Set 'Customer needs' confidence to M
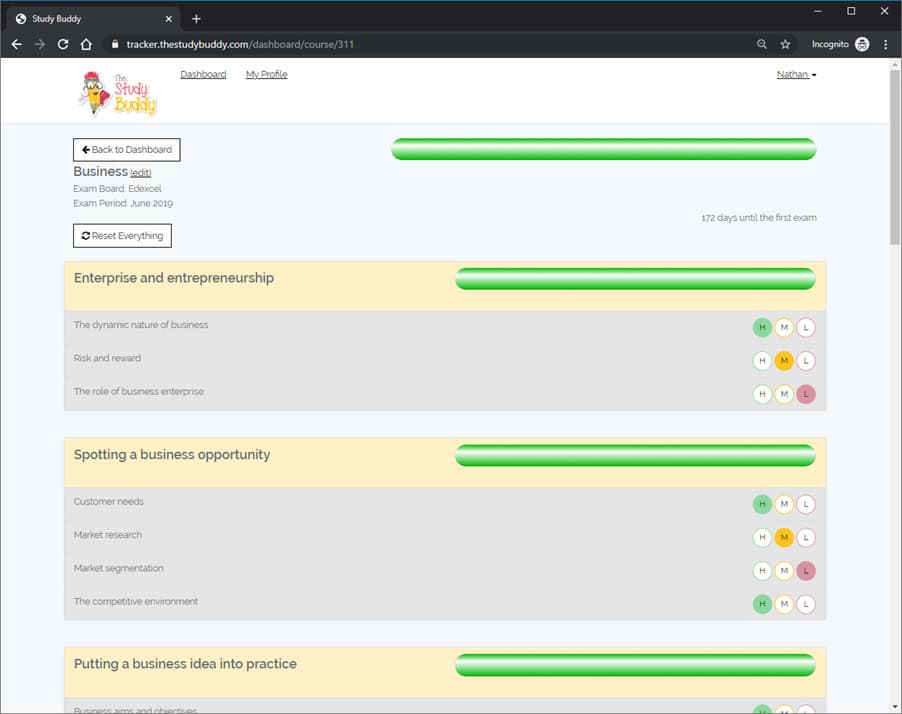The width and height of the screenshot is (902, 714). pos(784,504)
